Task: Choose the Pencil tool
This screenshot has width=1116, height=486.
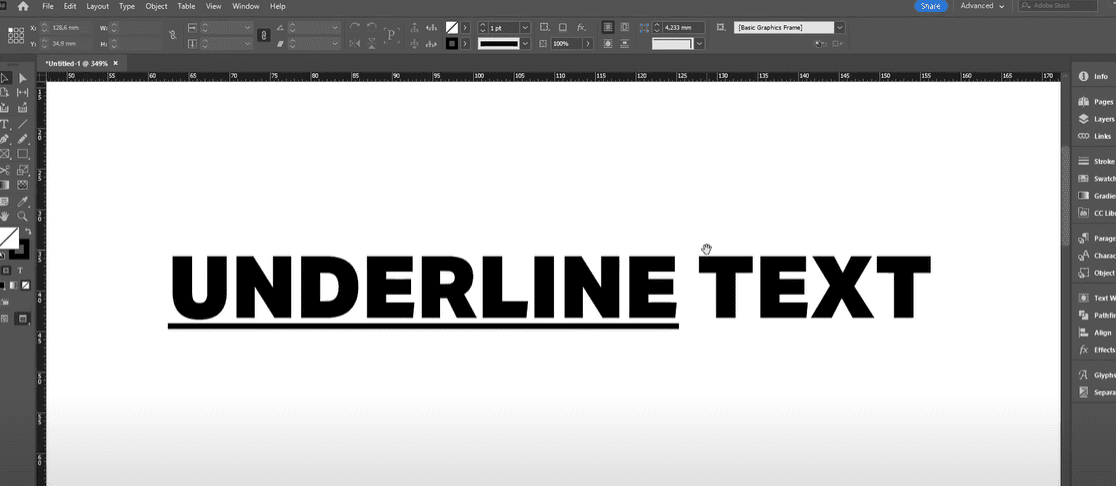Action: tap(22, 139)
